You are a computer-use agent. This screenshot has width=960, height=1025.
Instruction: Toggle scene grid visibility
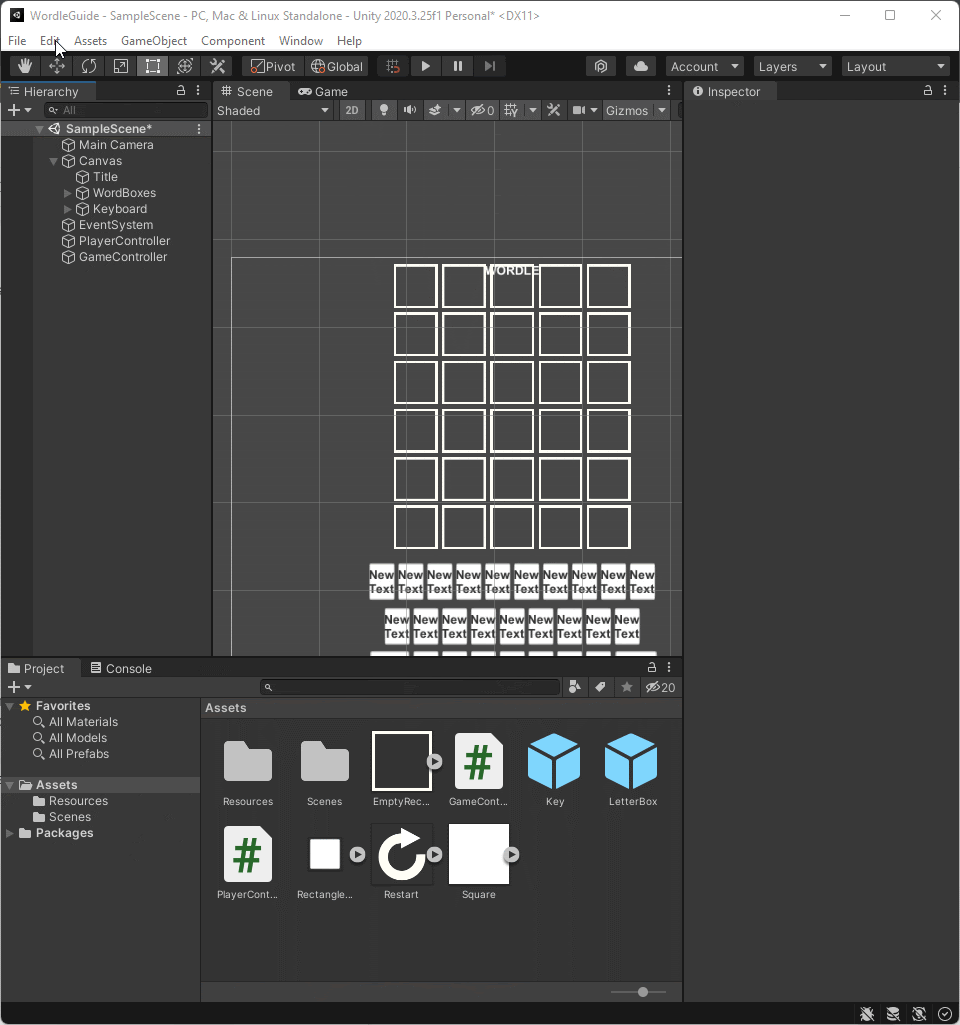pos(511,110)
